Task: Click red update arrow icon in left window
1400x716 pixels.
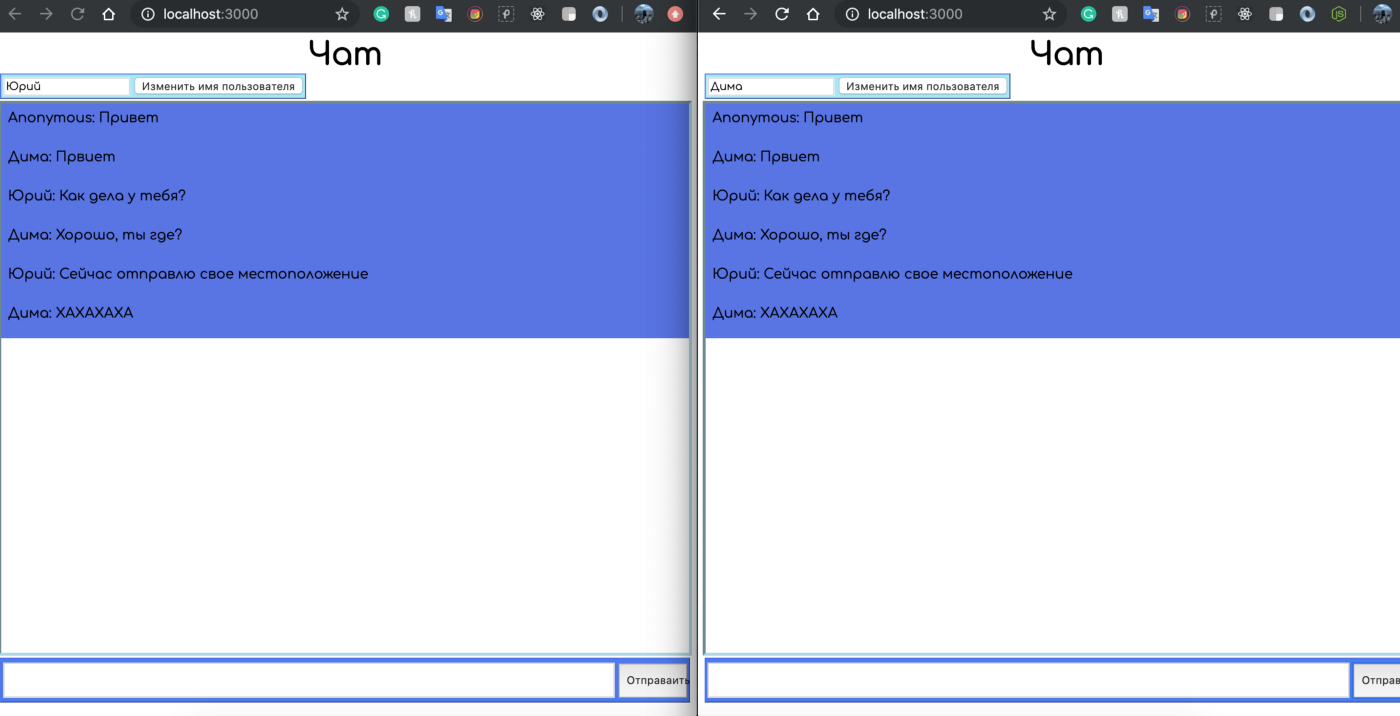Action: coord(675,14)
